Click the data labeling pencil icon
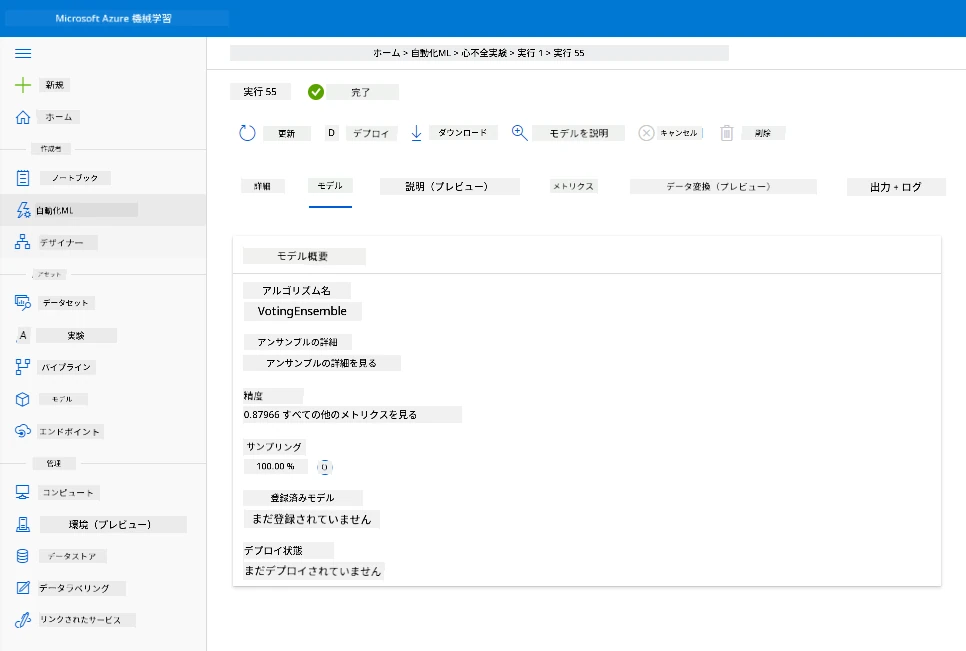Viewport: 966px width, 651px height. point(23,588)
